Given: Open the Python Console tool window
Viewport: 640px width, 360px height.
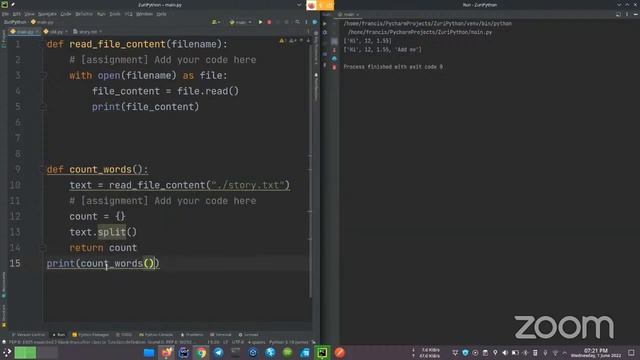Looking at the screenshot, I should pos(156,335).
